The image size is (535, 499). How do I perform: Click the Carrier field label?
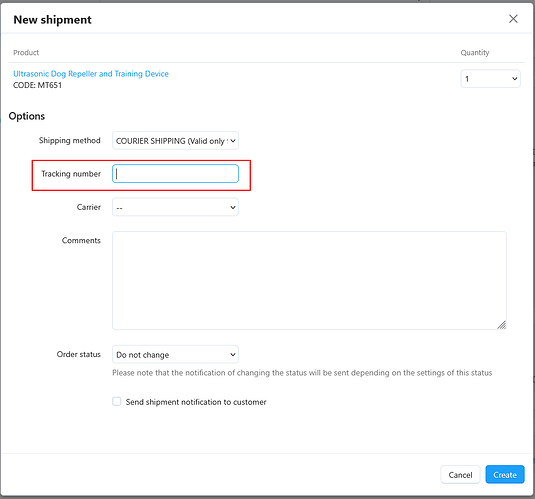point(89,207)
